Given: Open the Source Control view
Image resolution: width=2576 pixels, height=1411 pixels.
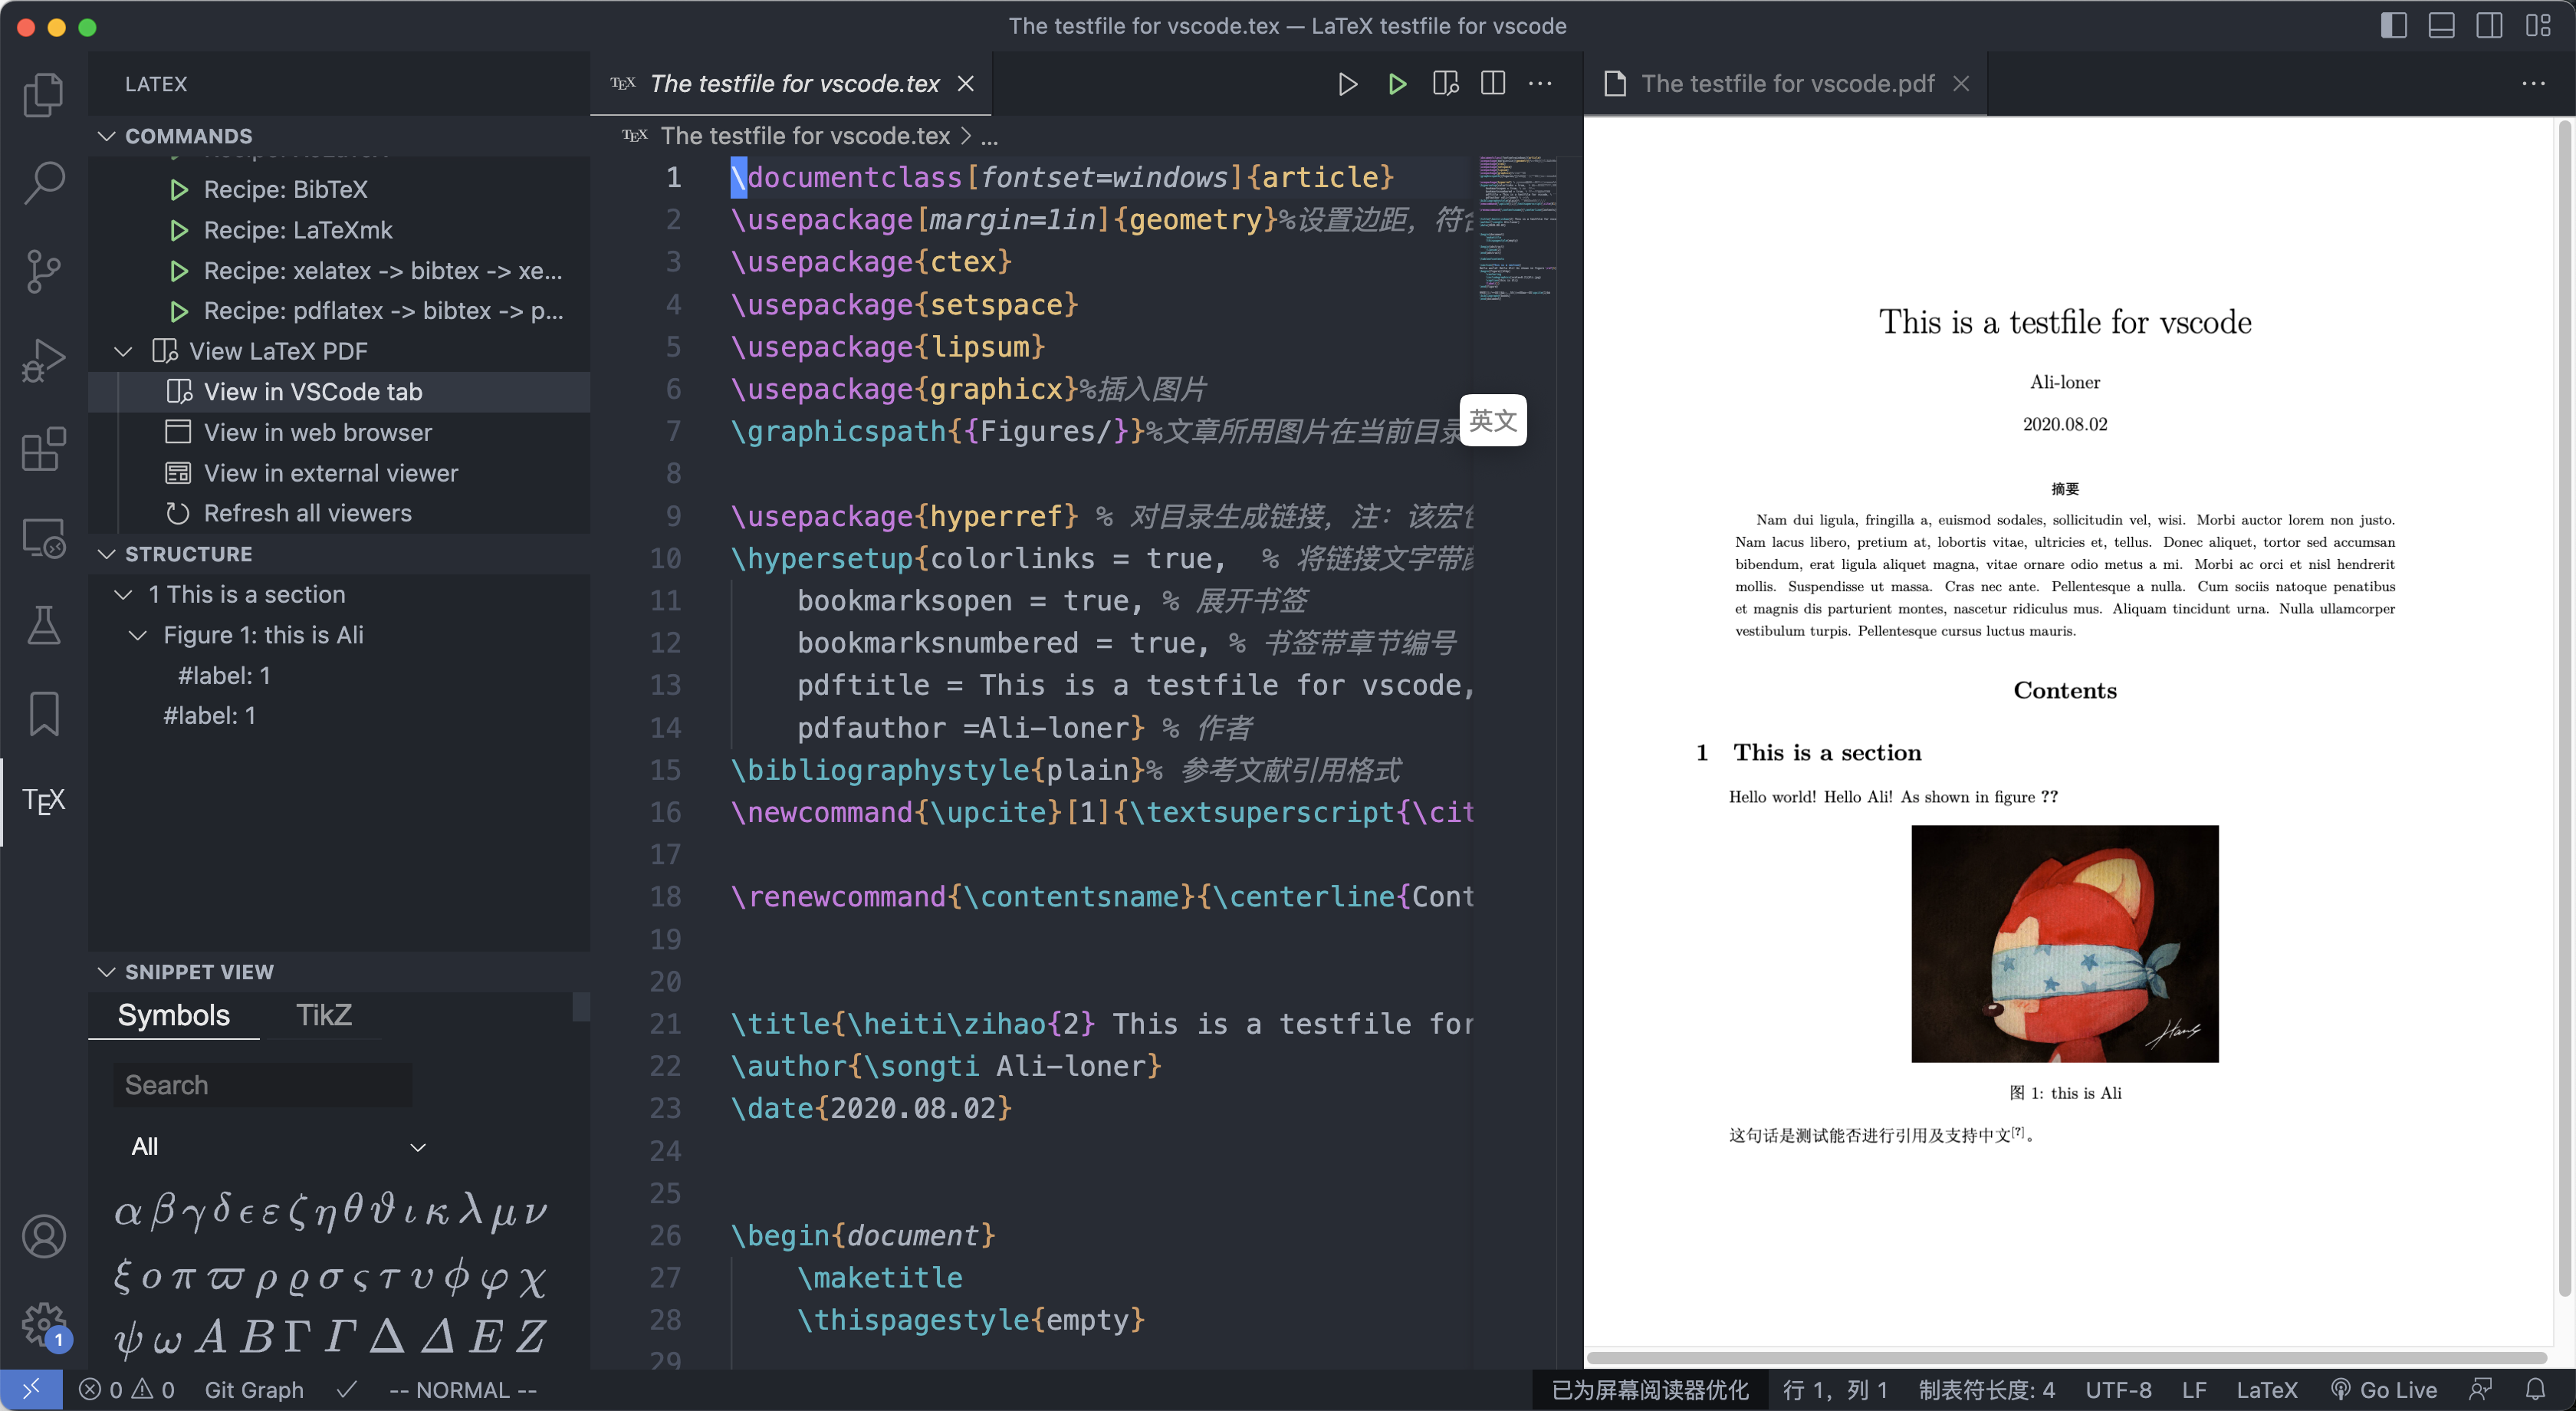Looking at the screenshot, I should 43,271.
